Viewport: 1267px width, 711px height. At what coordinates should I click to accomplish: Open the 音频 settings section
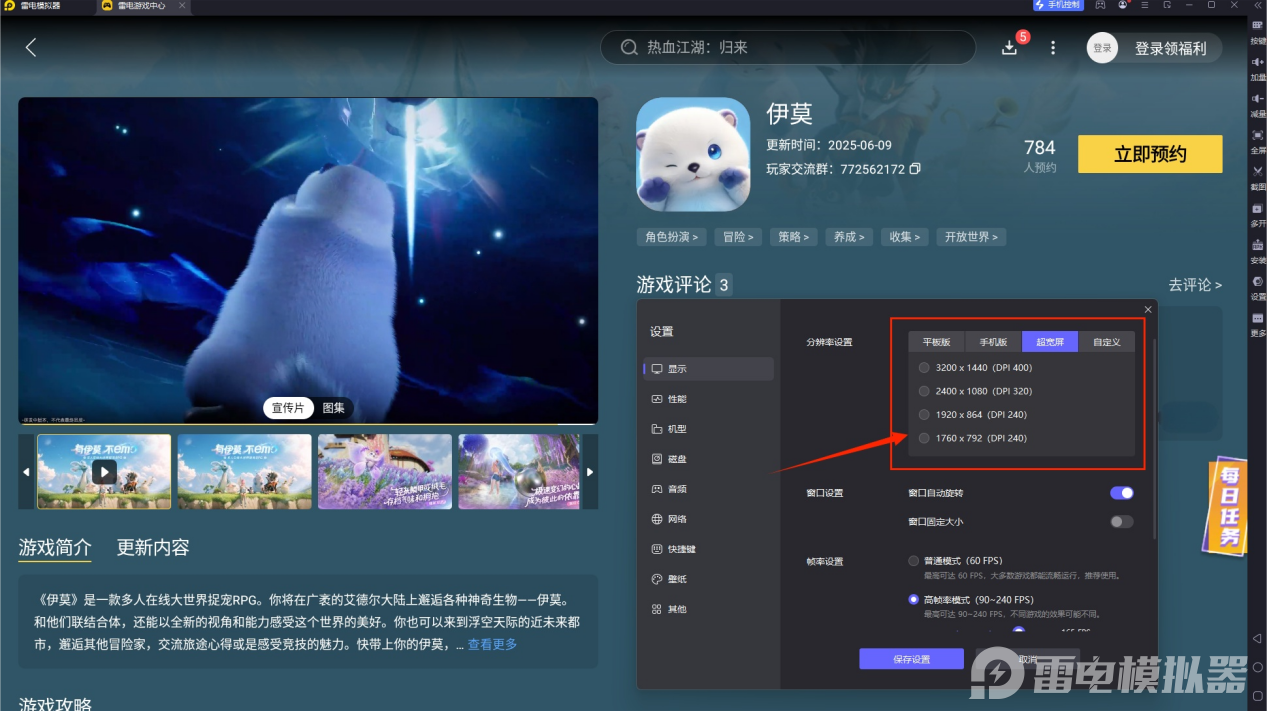[709, 489]
